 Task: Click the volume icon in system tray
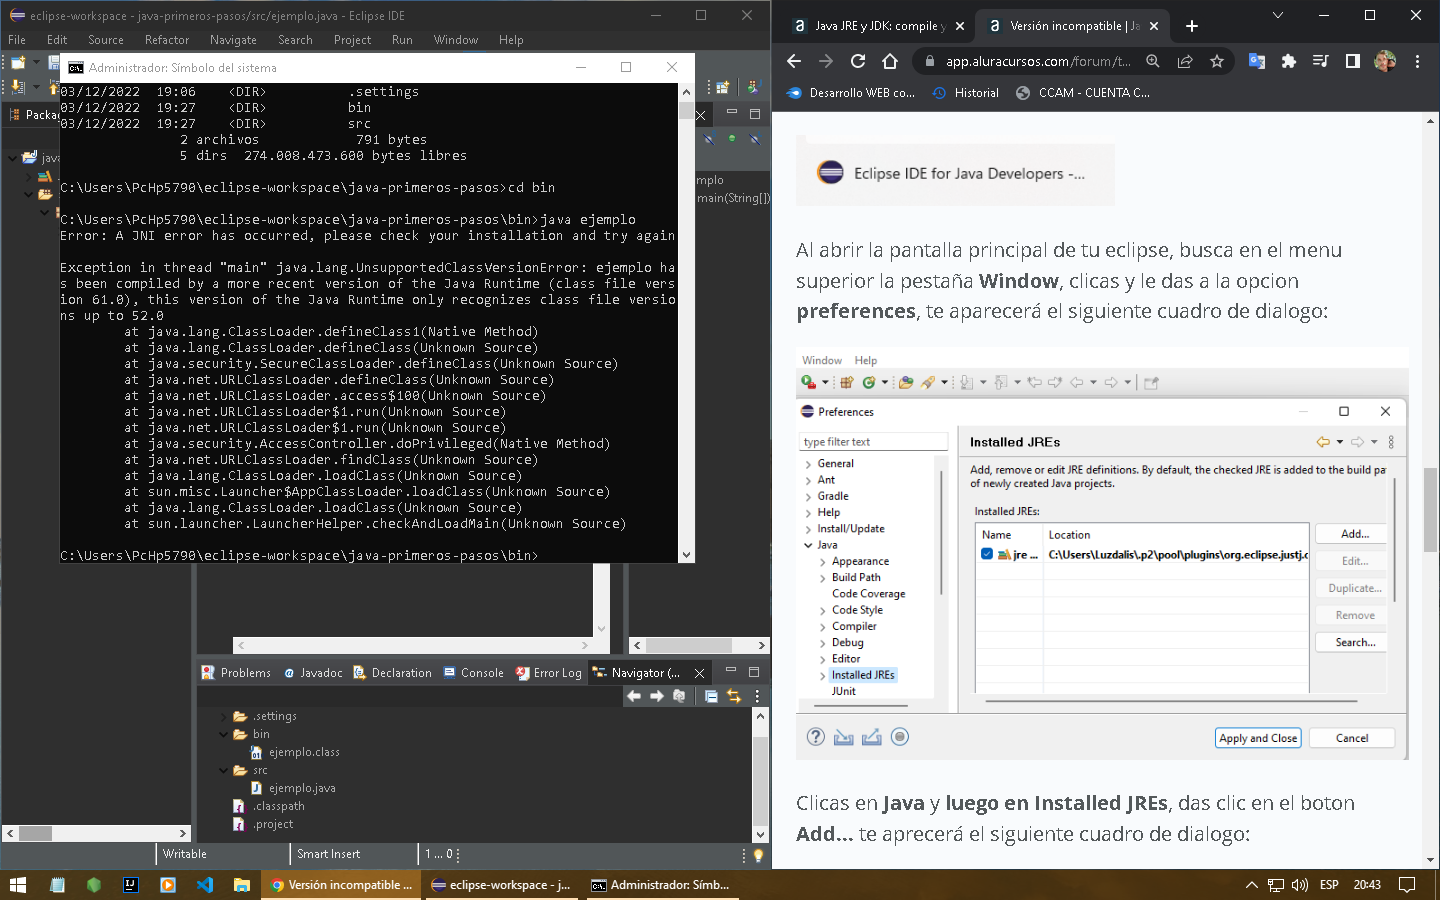pos(1300,885)
